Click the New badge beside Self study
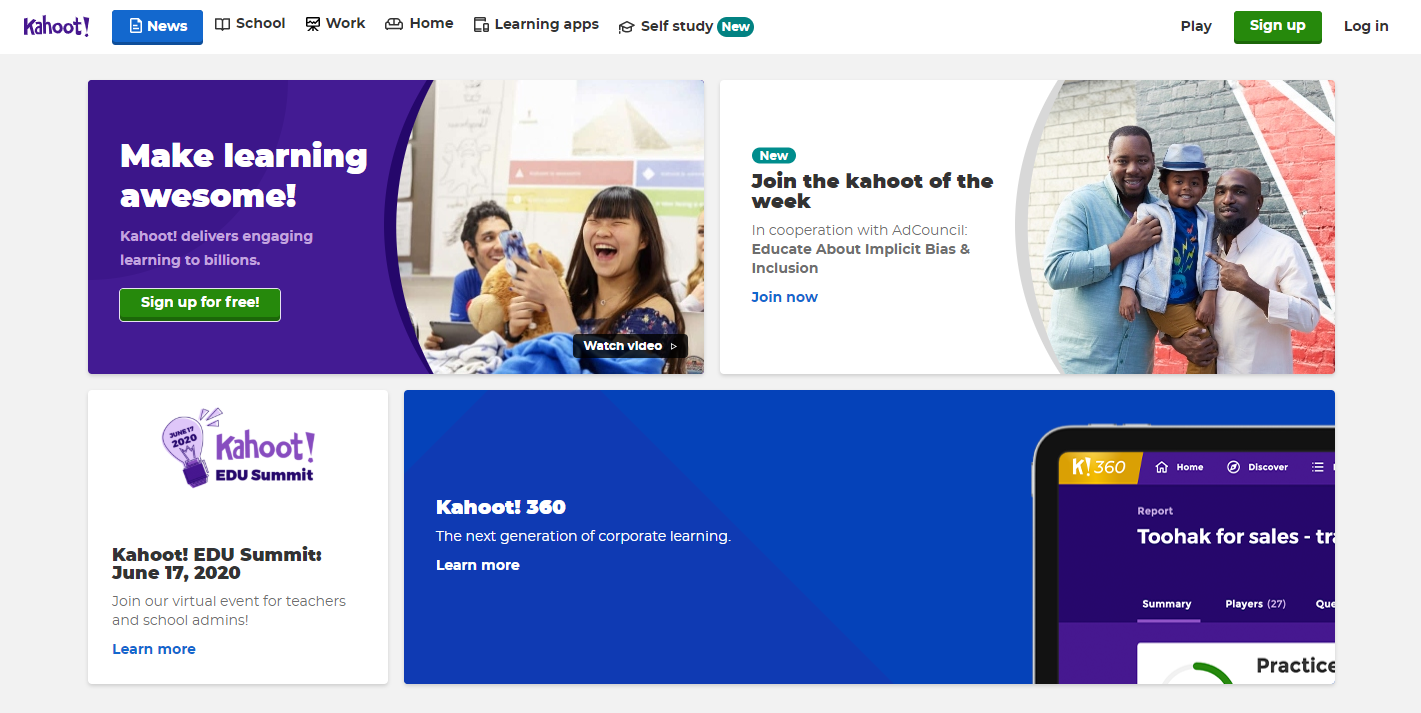Viewport: 1421px width, 713px height. [x=735, y=27]
